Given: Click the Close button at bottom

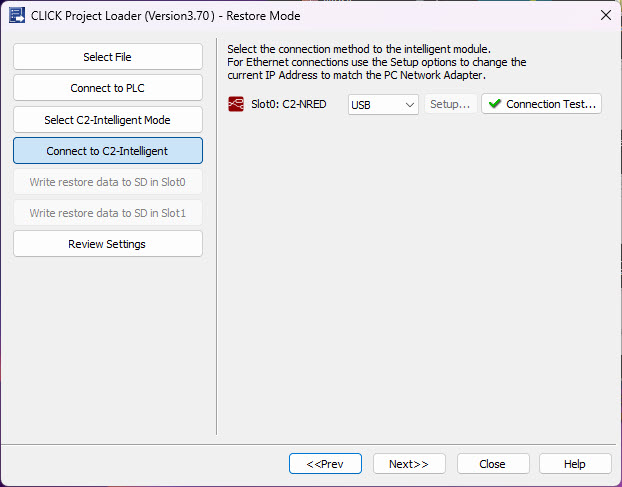Looking at the screenshot, I should (x=493, y=464).
